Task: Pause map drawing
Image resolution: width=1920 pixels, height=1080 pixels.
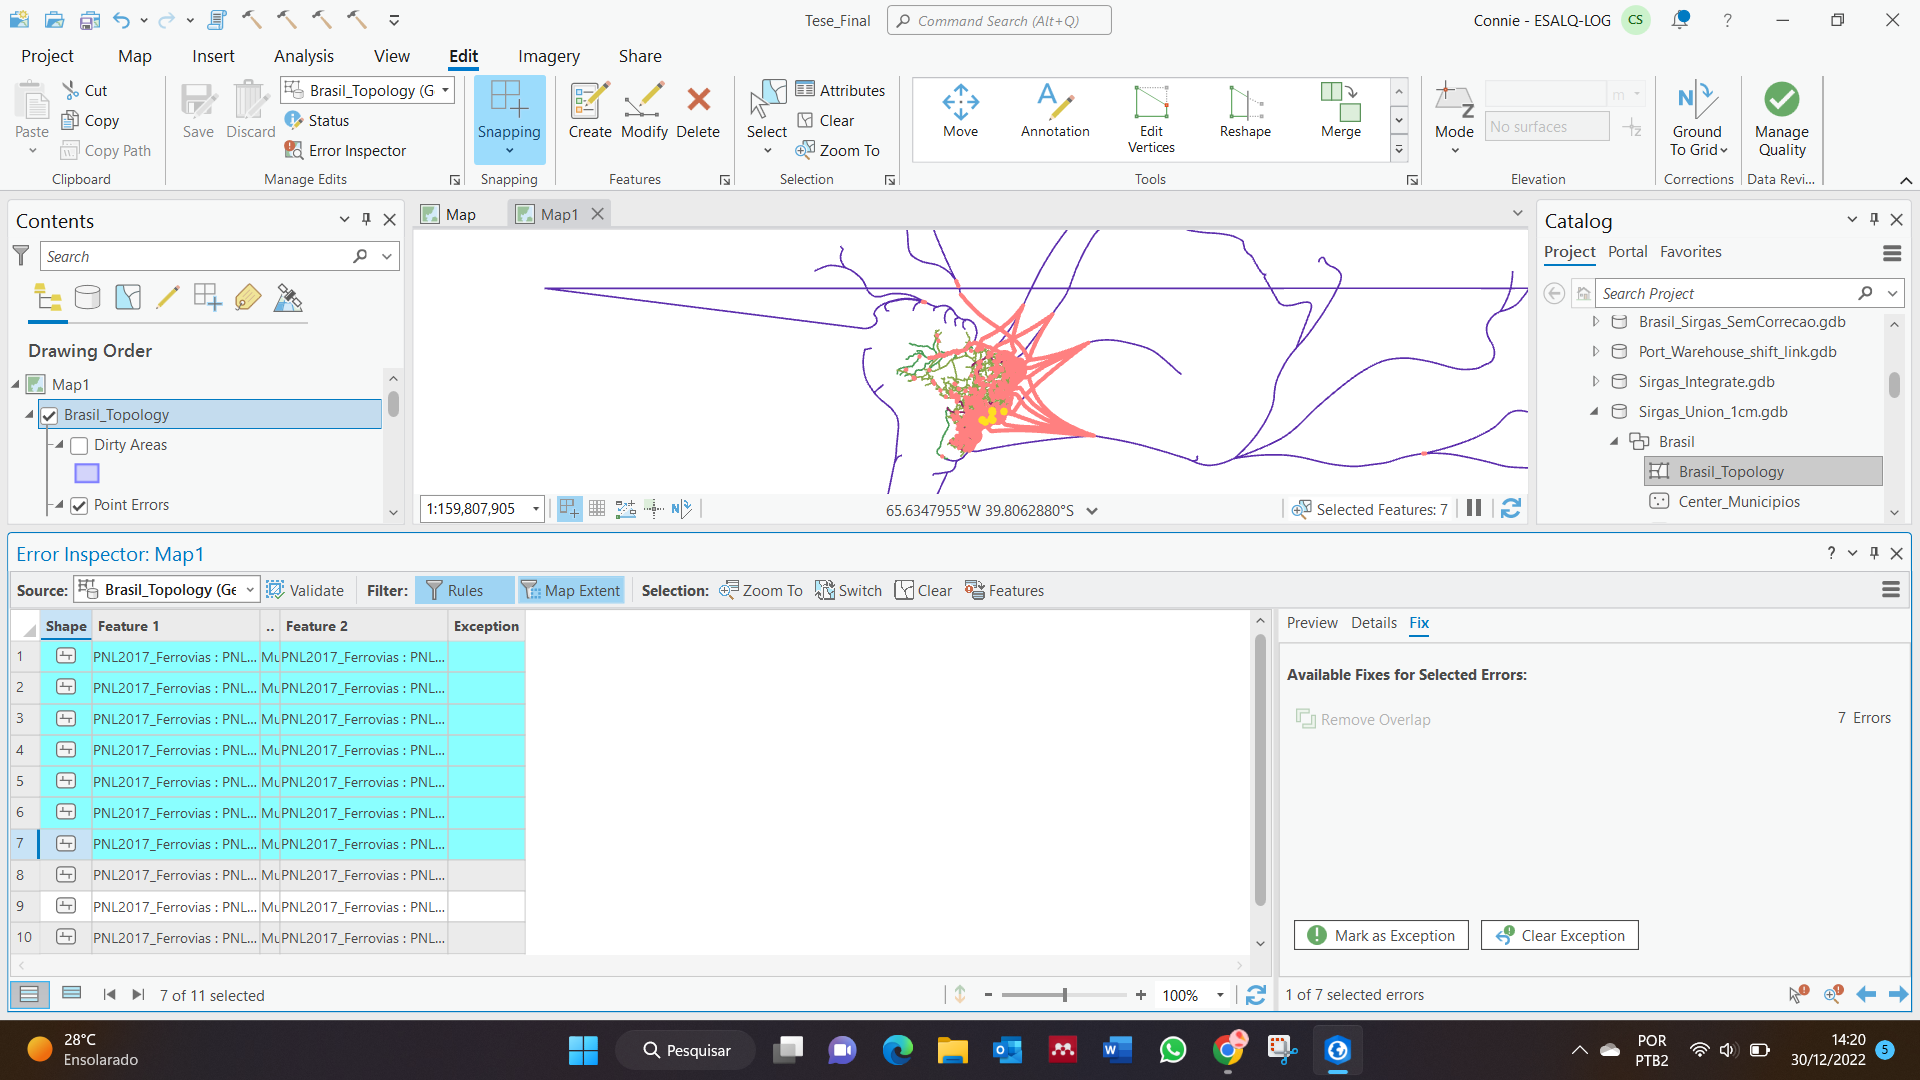Action: pos(1474,509)
